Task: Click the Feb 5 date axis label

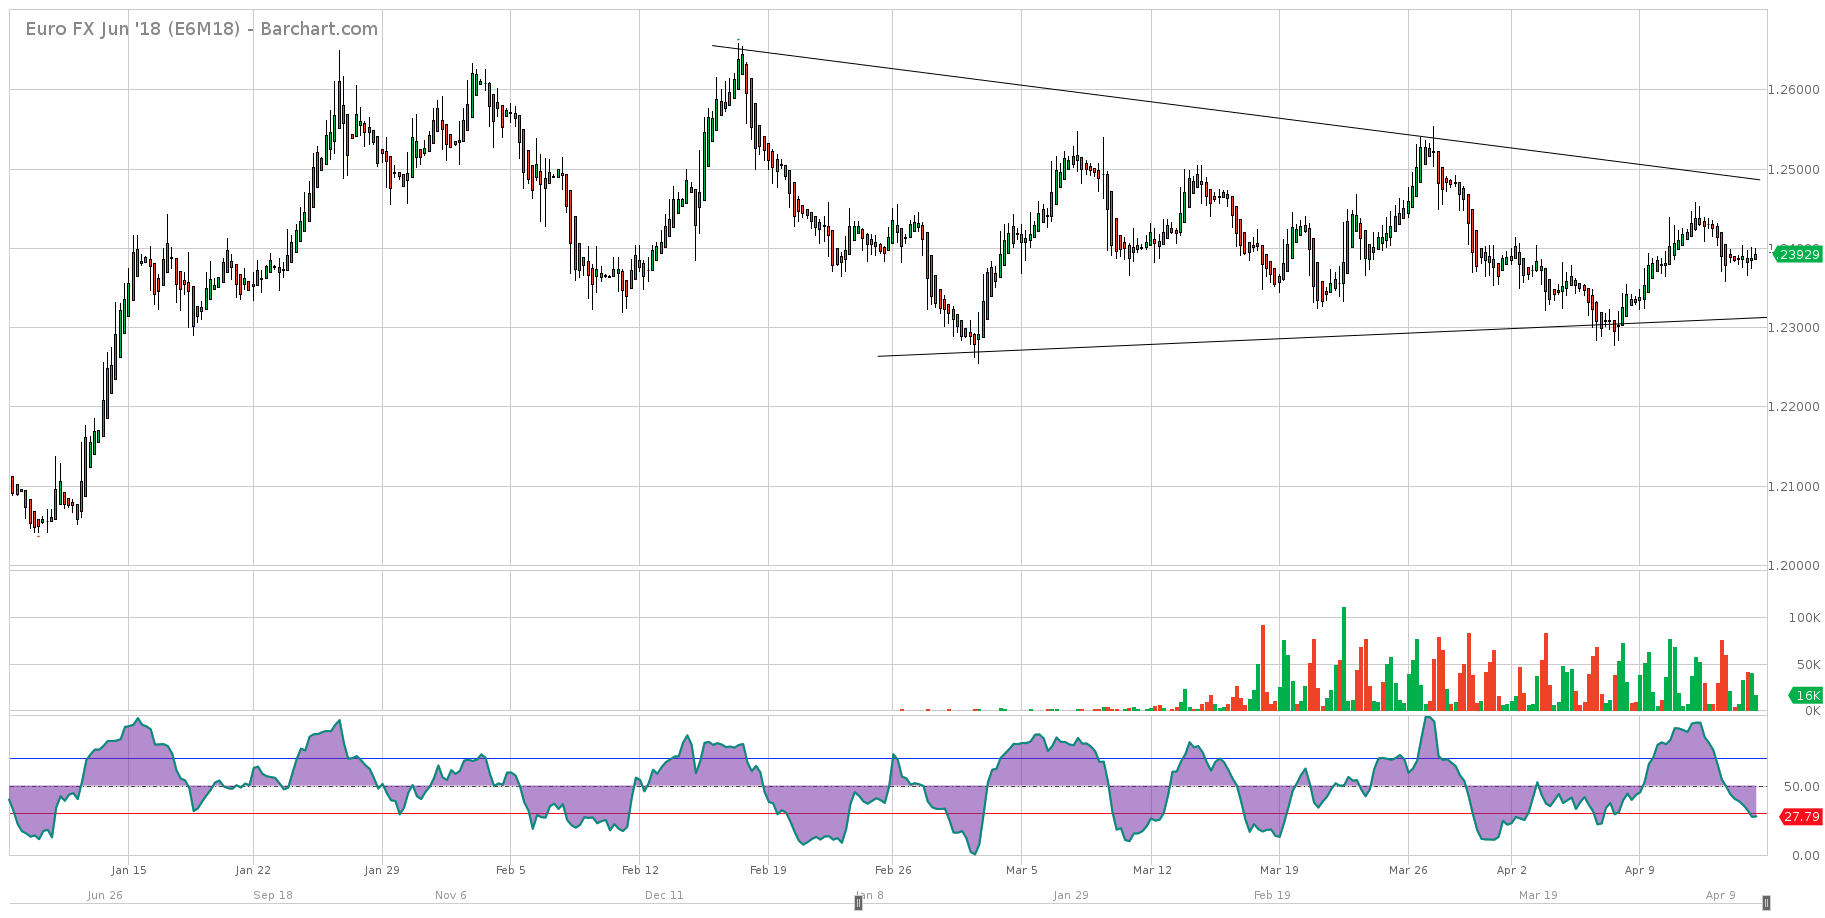Action: coord(511,870)
